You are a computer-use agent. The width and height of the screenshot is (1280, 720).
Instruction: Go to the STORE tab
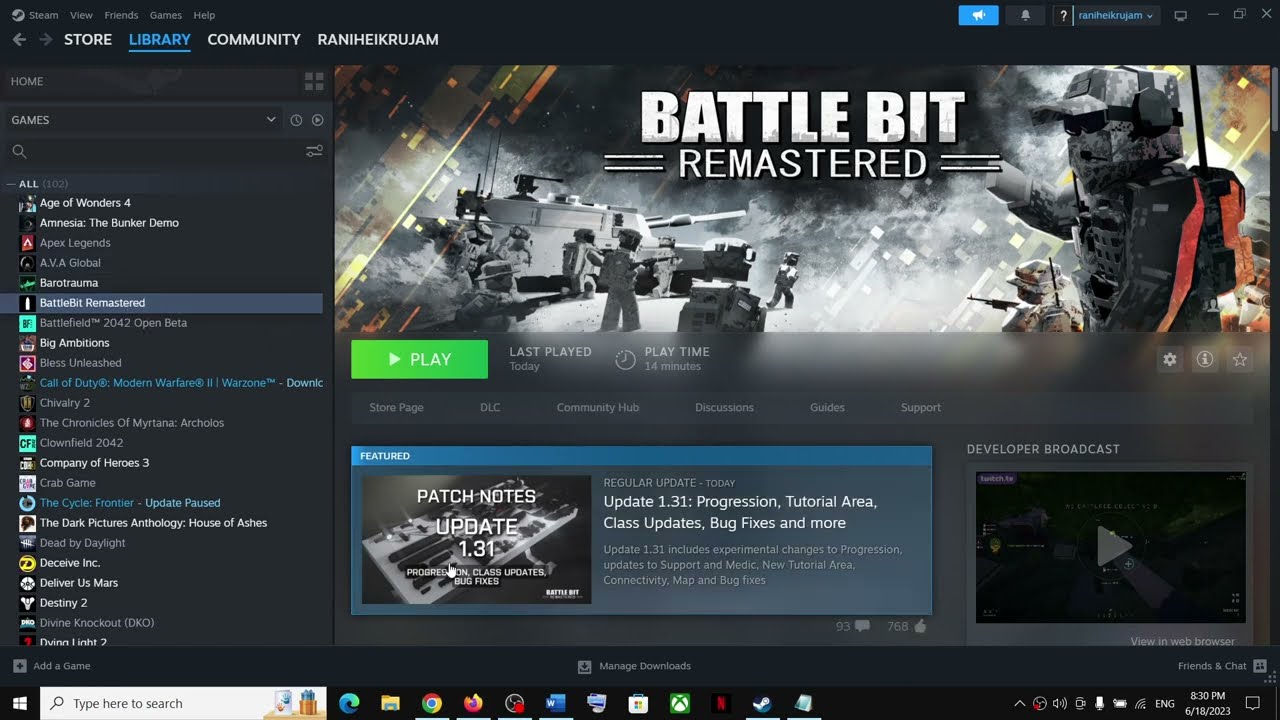pyautogui.click(x=88, y=40)
